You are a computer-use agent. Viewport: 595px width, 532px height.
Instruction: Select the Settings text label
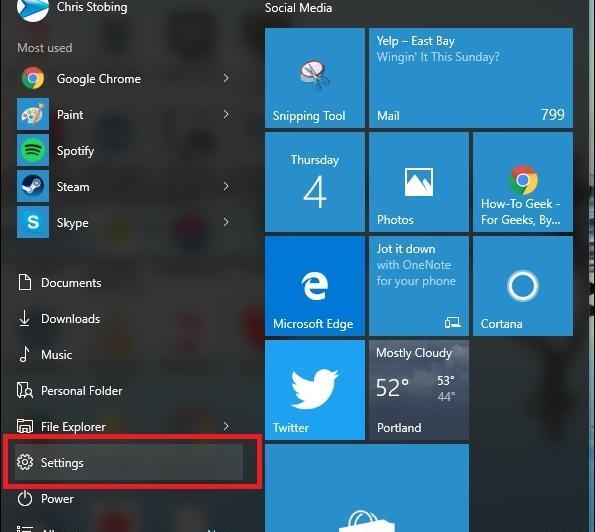[62, 463]
